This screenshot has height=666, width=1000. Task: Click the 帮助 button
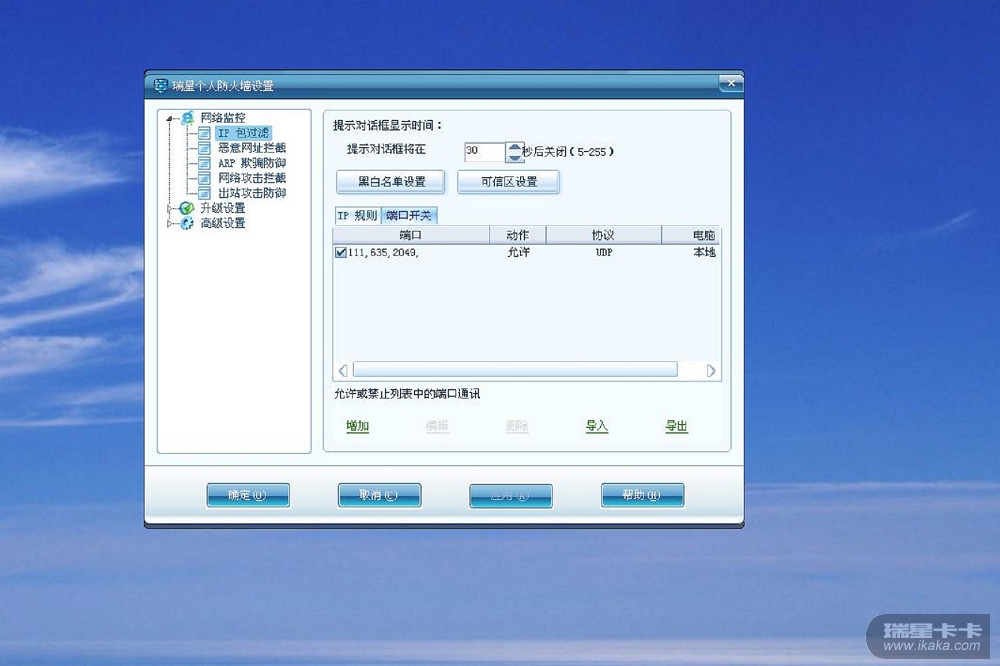(x=642, y=495)
